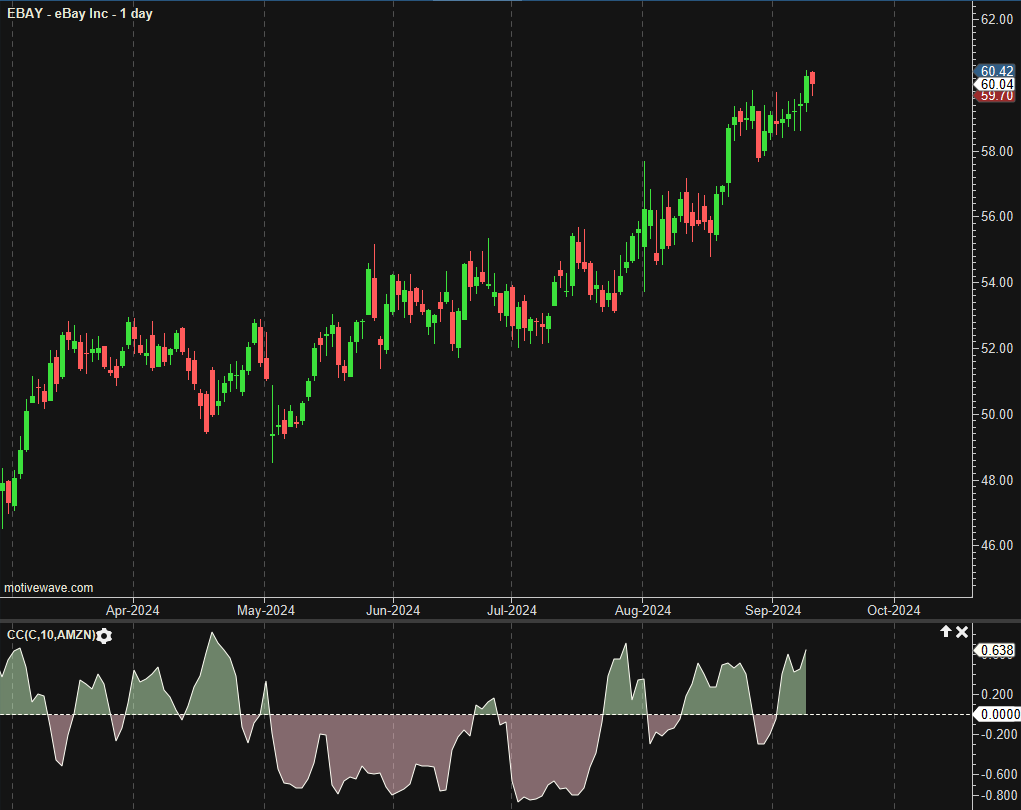Click the CC(C,10,AMZN) study label

[x=50, y=635]
